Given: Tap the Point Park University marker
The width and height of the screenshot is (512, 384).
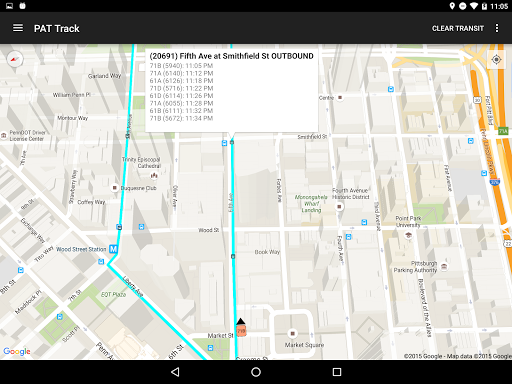Looking at the screenshot, I should [408, 235].
